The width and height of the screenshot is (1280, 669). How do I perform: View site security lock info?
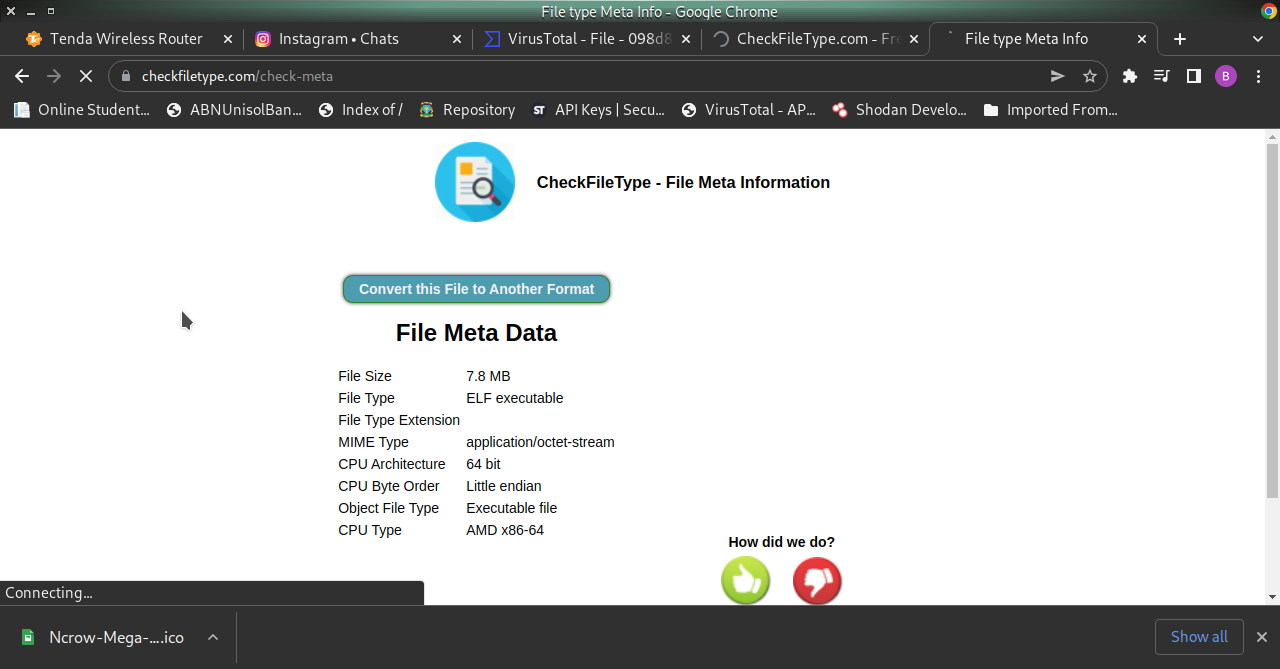coord(126,76)
